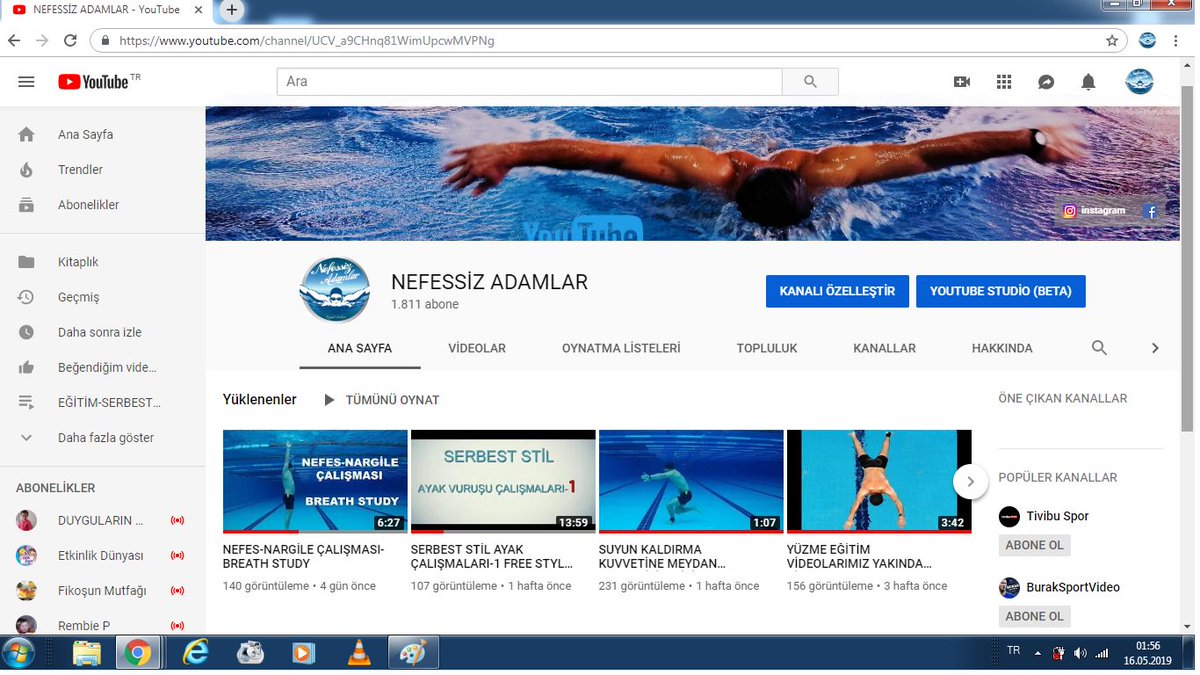The height and width of the screenshot is (675, 1200).
Task: Select the ANA SAYFA channel tab
Action: click(x=360, y=348)
